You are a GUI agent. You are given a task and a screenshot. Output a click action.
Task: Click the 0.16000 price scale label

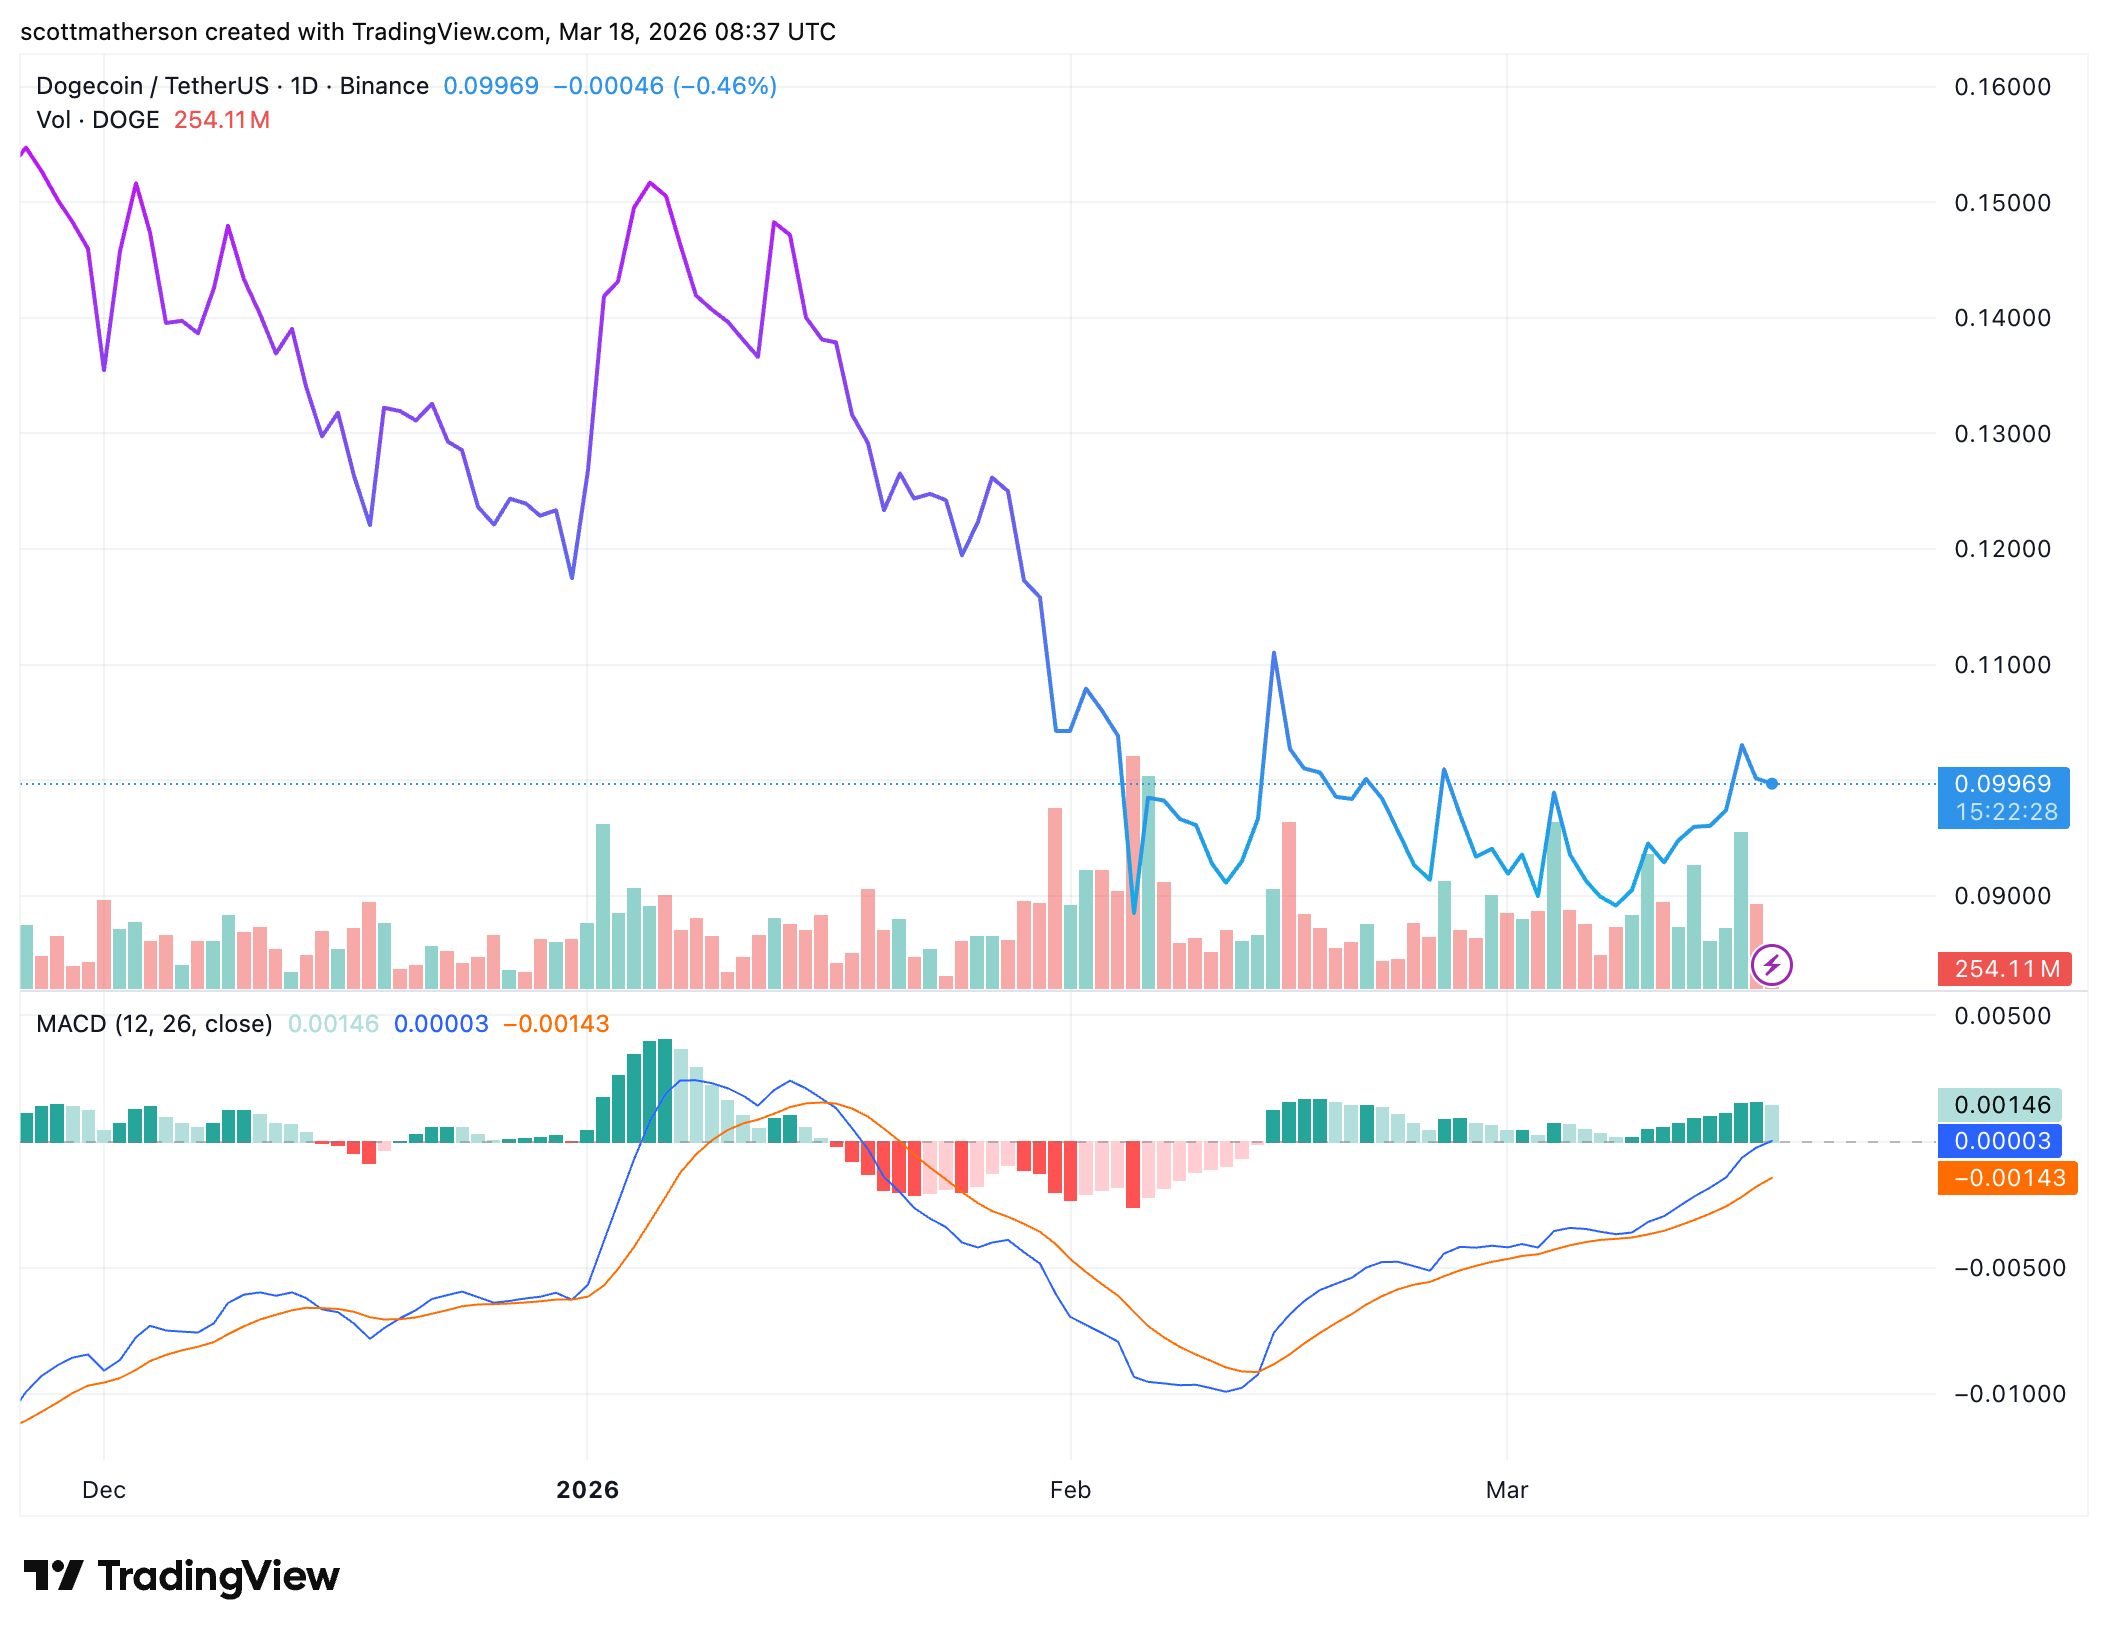point(2002,87)
